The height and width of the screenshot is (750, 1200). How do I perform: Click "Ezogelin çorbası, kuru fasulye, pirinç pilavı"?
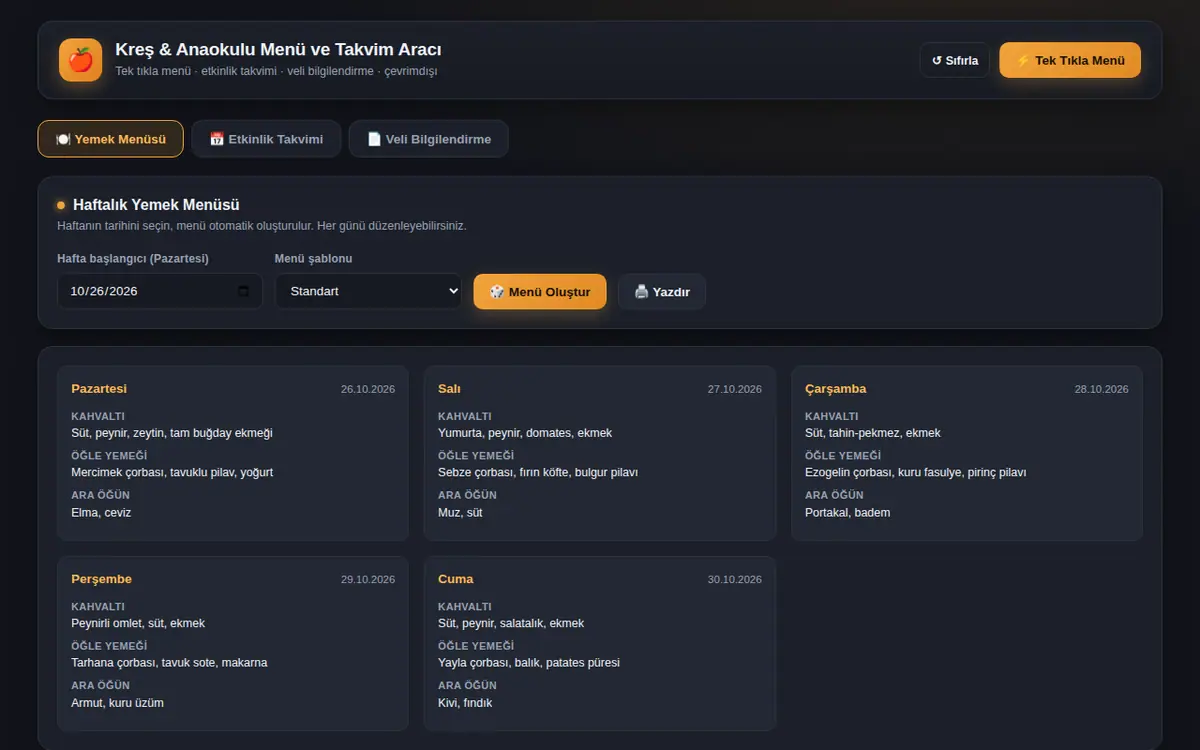(915, 472)
